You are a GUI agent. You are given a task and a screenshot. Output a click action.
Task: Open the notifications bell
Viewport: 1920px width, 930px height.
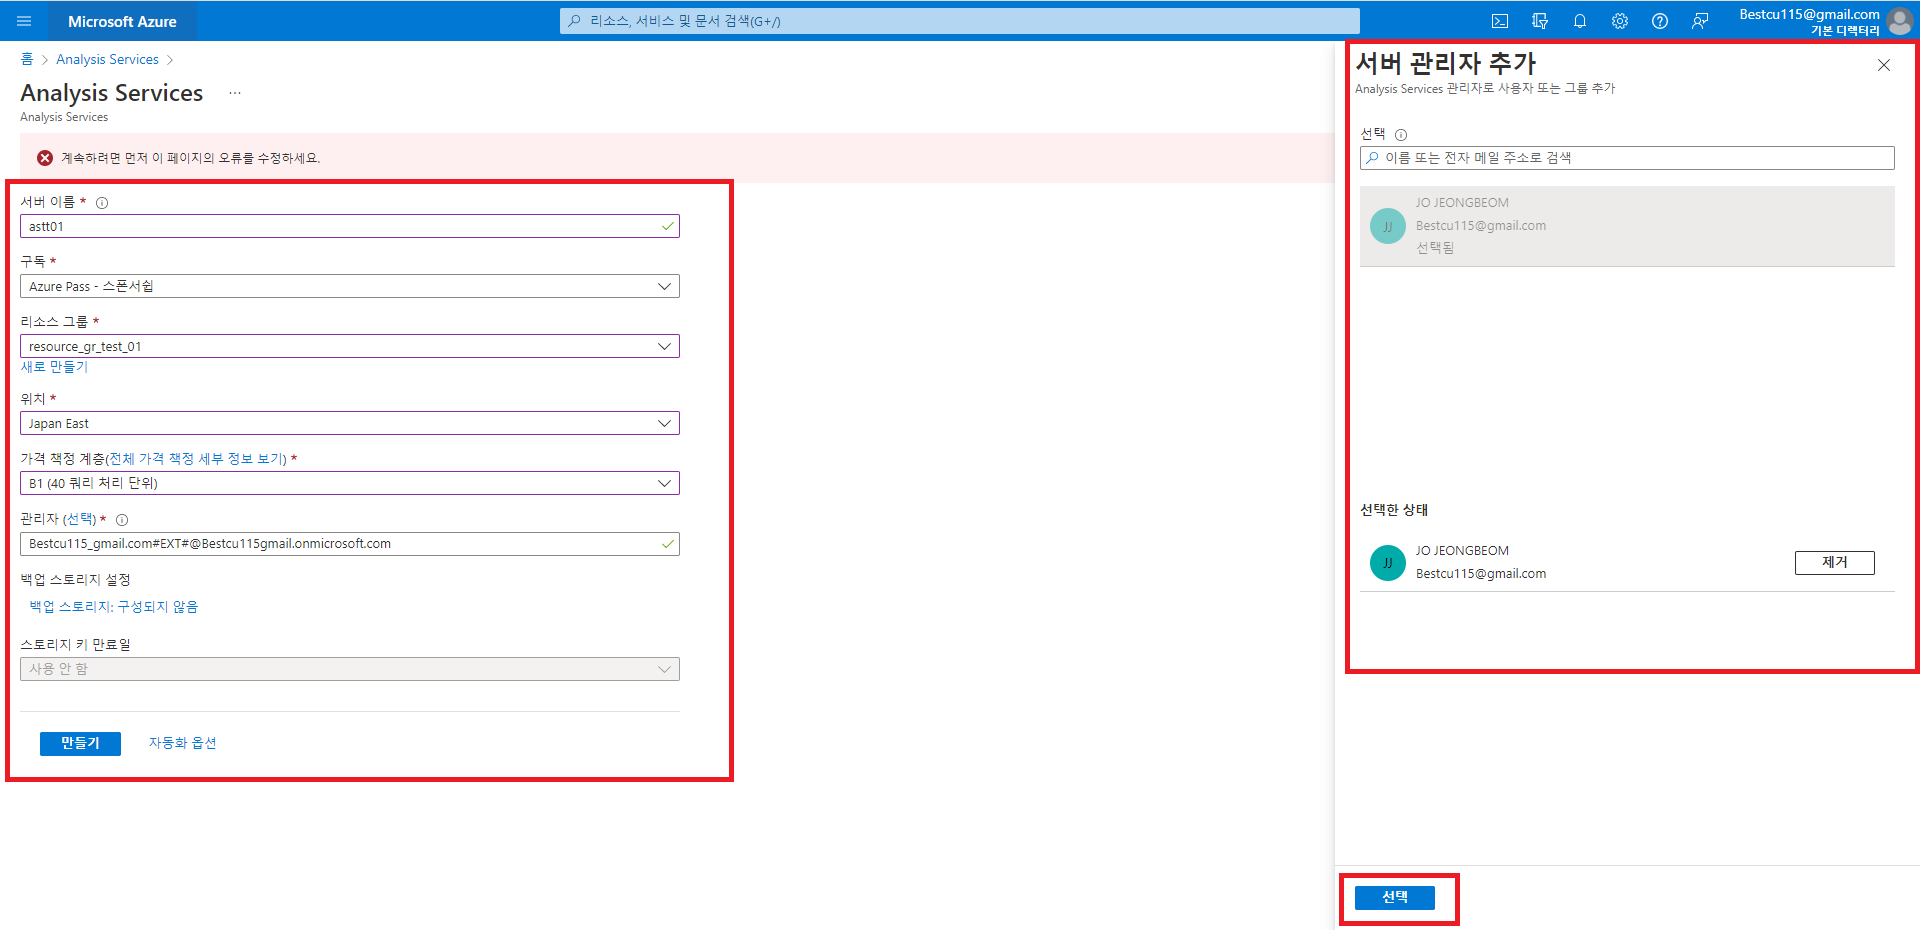[1580, 21]
